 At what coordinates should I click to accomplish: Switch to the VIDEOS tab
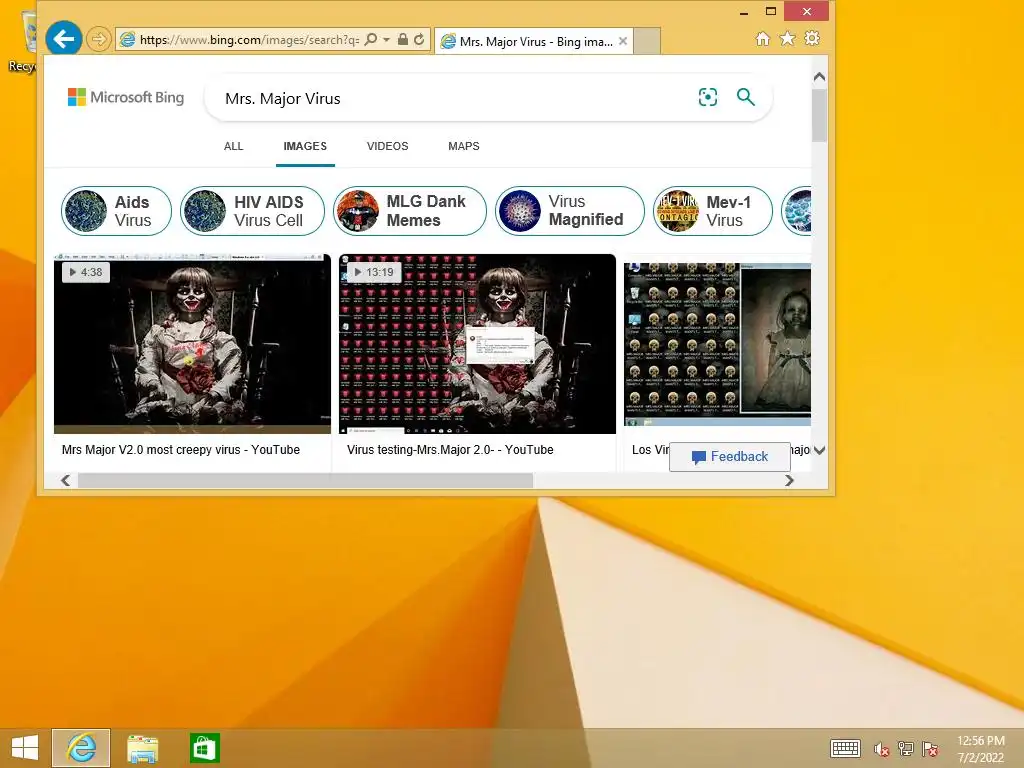[x=387, y=146]
